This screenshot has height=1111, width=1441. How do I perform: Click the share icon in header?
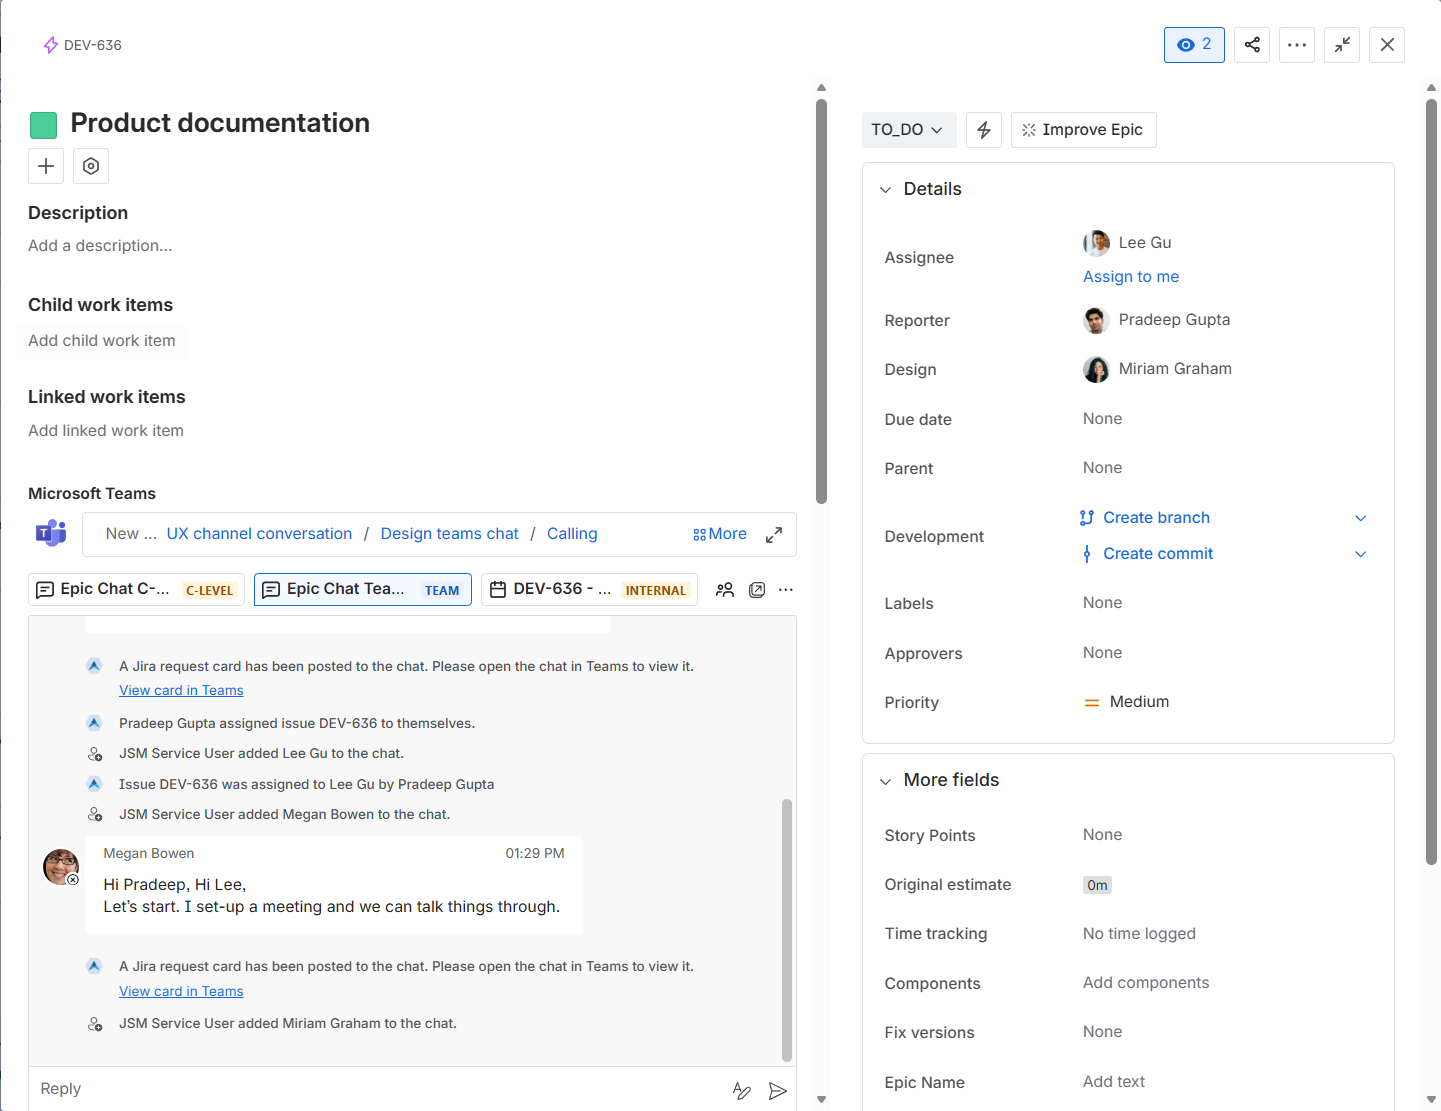(x=1252, y=45)
